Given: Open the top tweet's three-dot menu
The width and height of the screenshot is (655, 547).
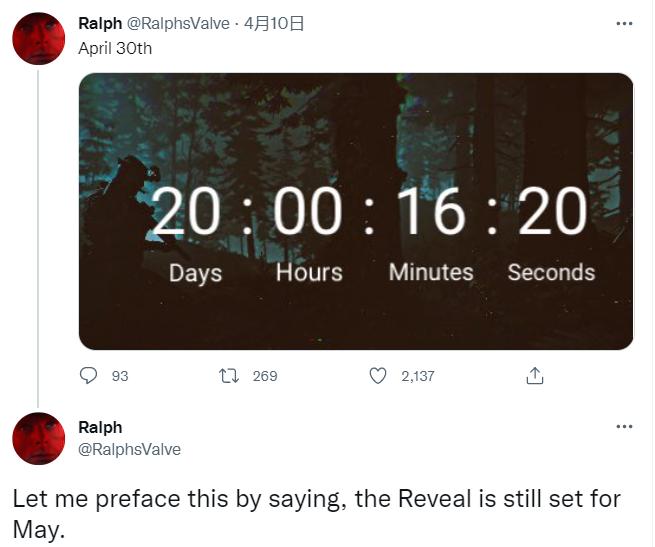Looking at the screenshot, I should [624, 24].
